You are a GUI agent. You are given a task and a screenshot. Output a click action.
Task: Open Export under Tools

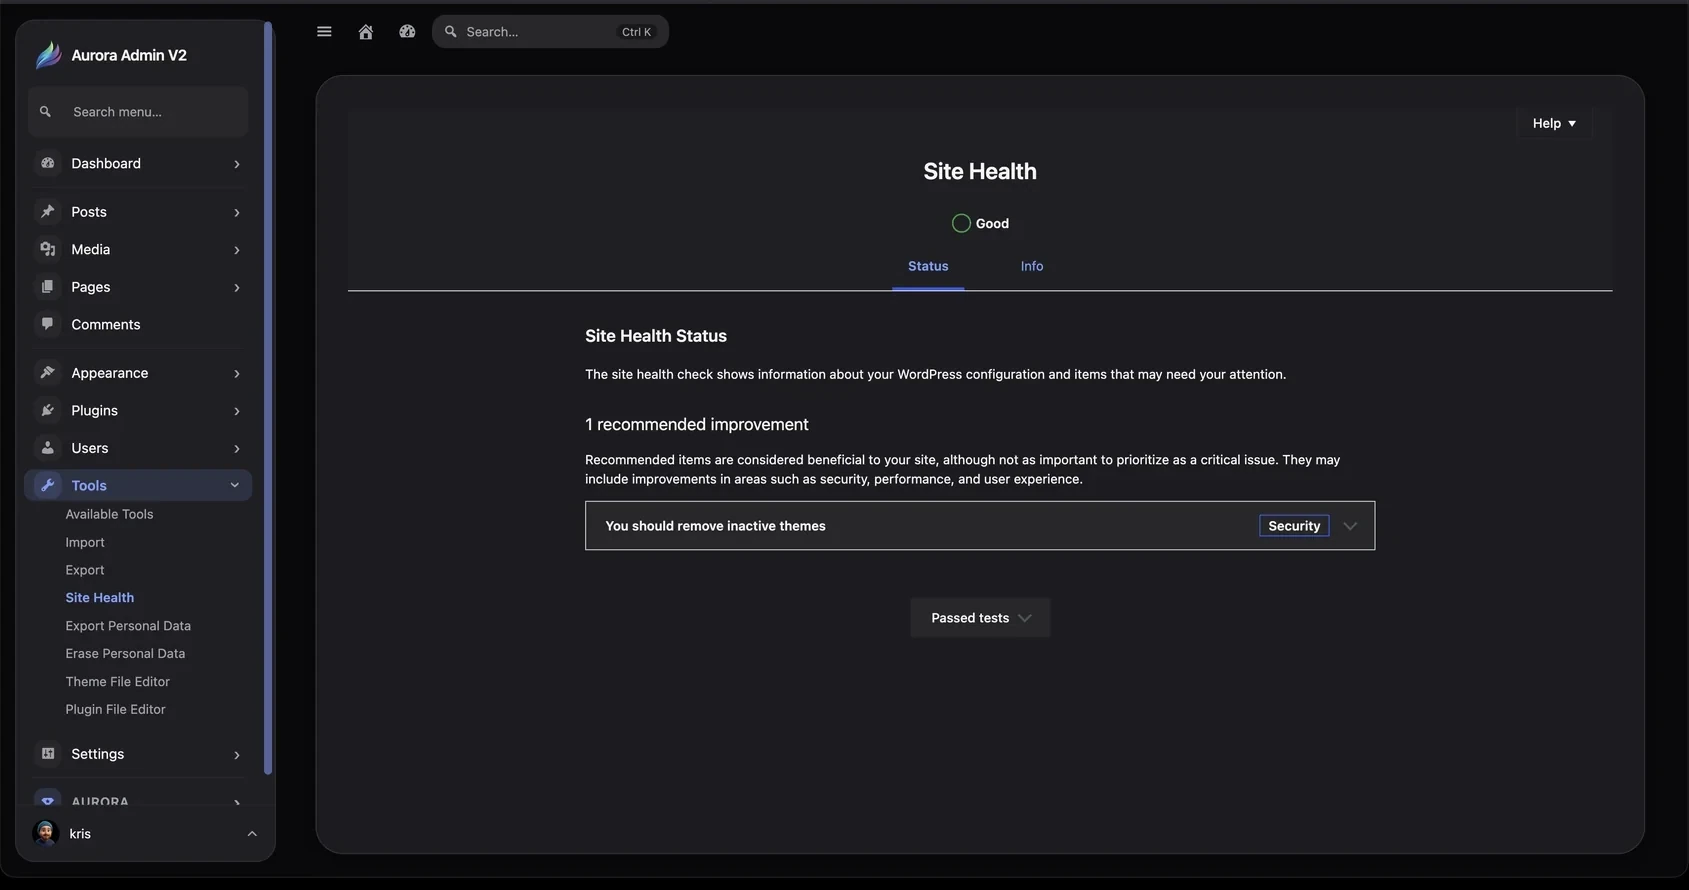(85, 570)
